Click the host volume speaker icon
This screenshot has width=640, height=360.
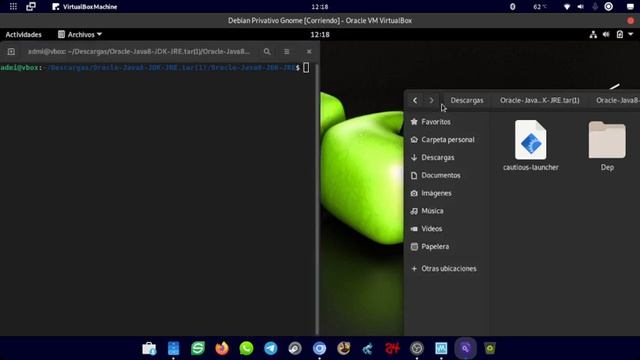click(580, 7)
